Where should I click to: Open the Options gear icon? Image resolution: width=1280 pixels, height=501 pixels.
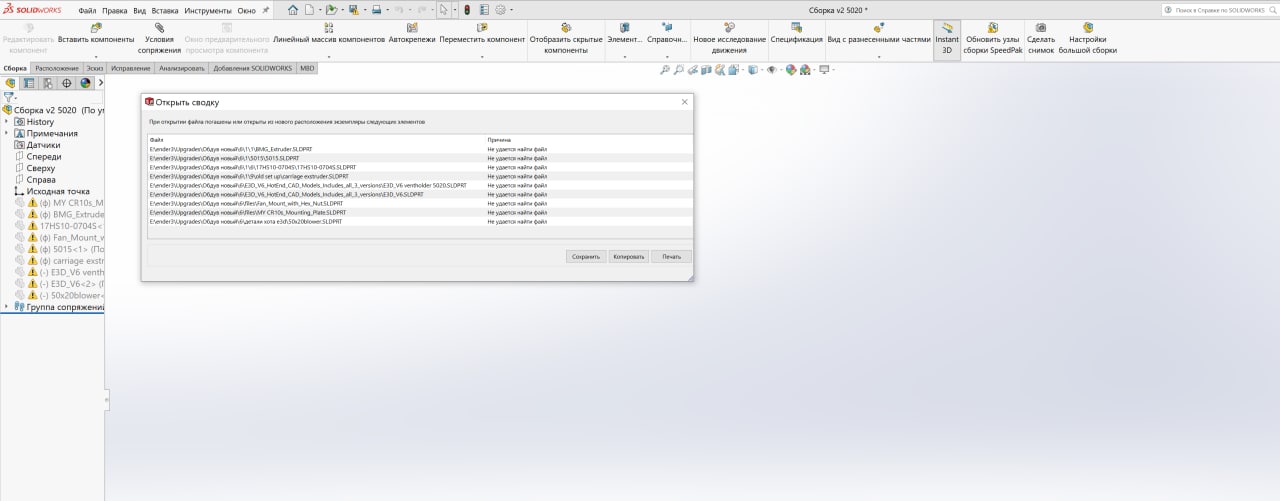tap(500, 9)
